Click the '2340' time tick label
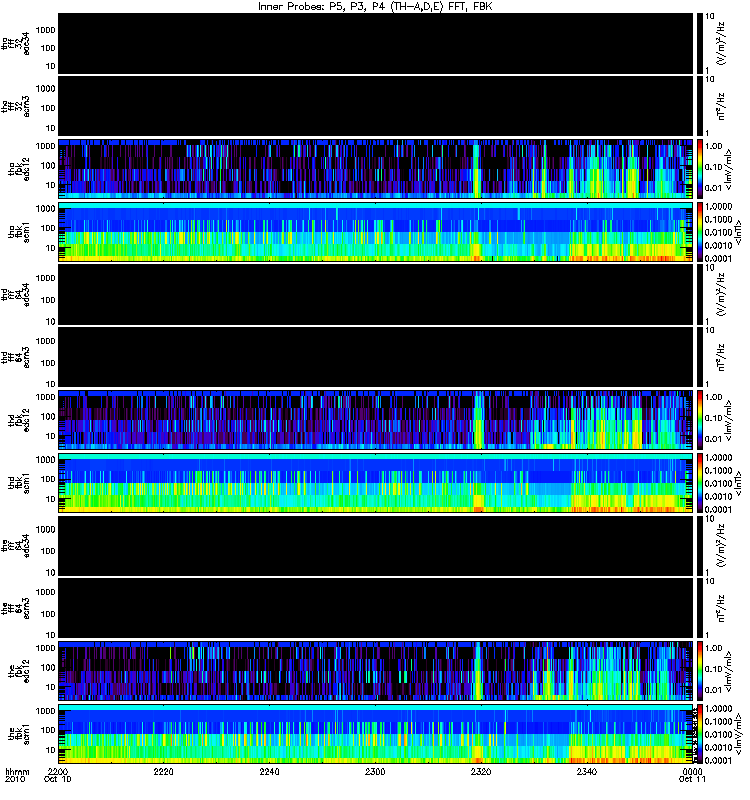750x800 pixels. tap(587, 771)
